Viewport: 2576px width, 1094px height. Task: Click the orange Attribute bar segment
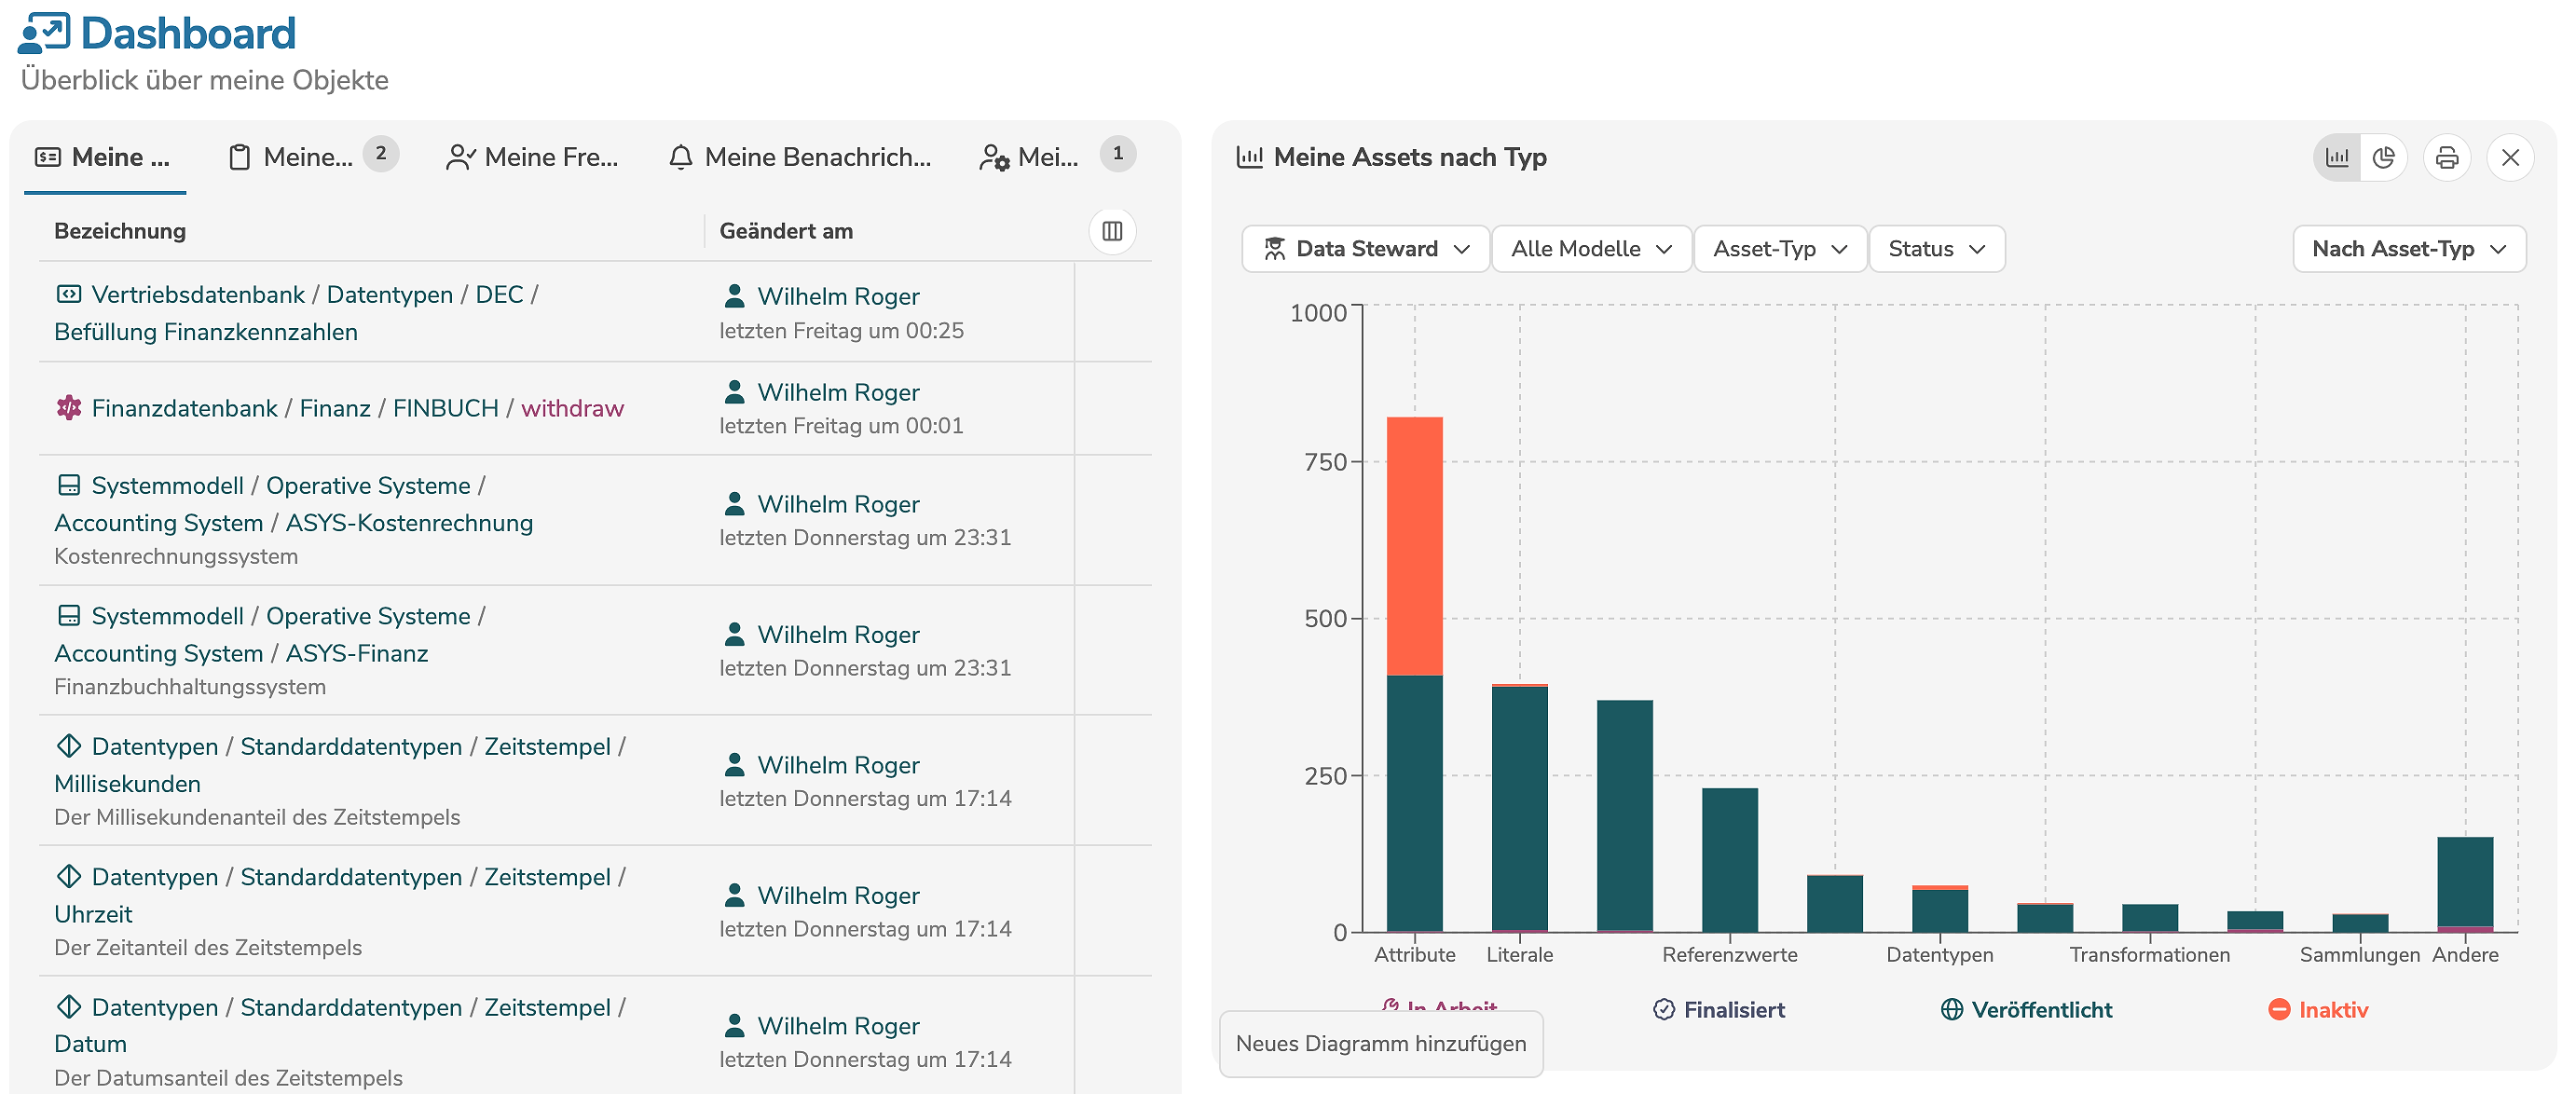1414,545
